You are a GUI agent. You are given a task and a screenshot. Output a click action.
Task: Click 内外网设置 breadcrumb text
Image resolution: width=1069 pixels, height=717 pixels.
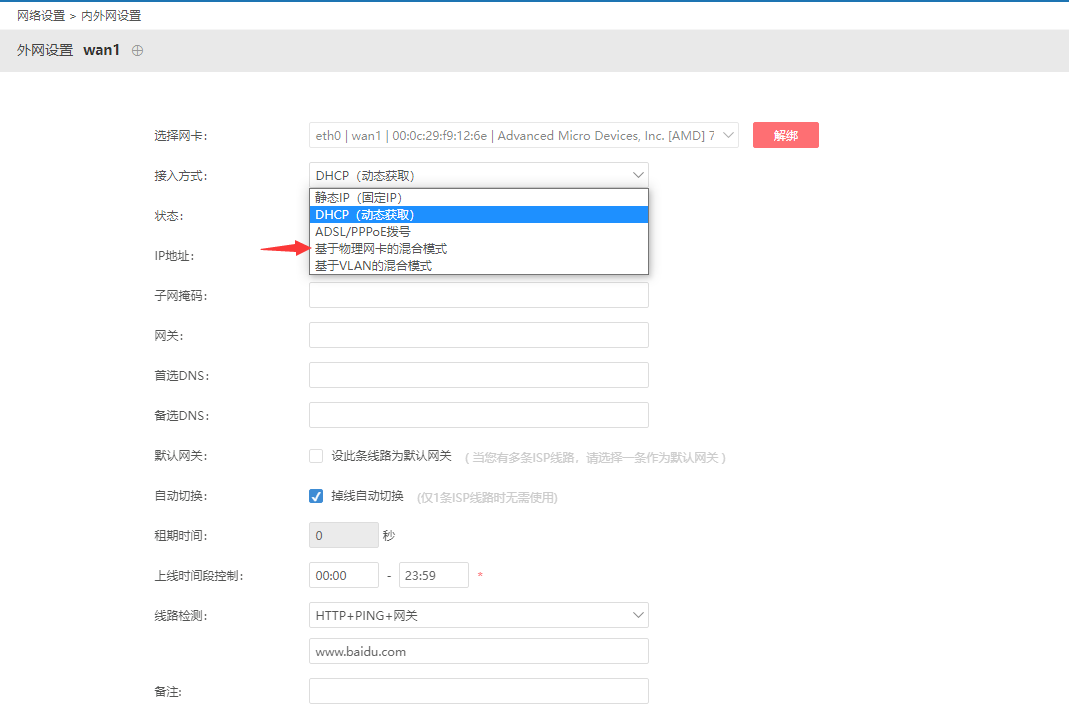(111, 16)
